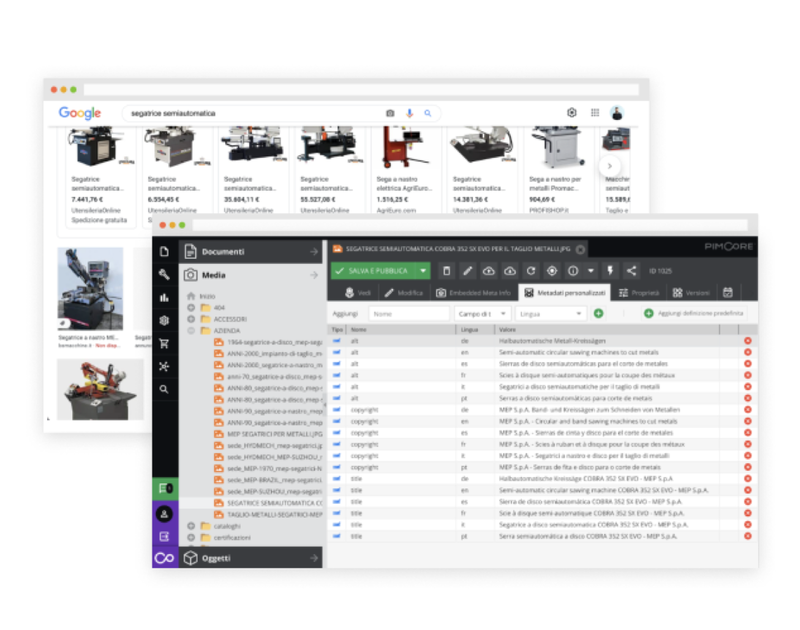Viewport: 800px width, 630px height.
Task: Expand the Documenti panel arrow
Action: point(313,251)
